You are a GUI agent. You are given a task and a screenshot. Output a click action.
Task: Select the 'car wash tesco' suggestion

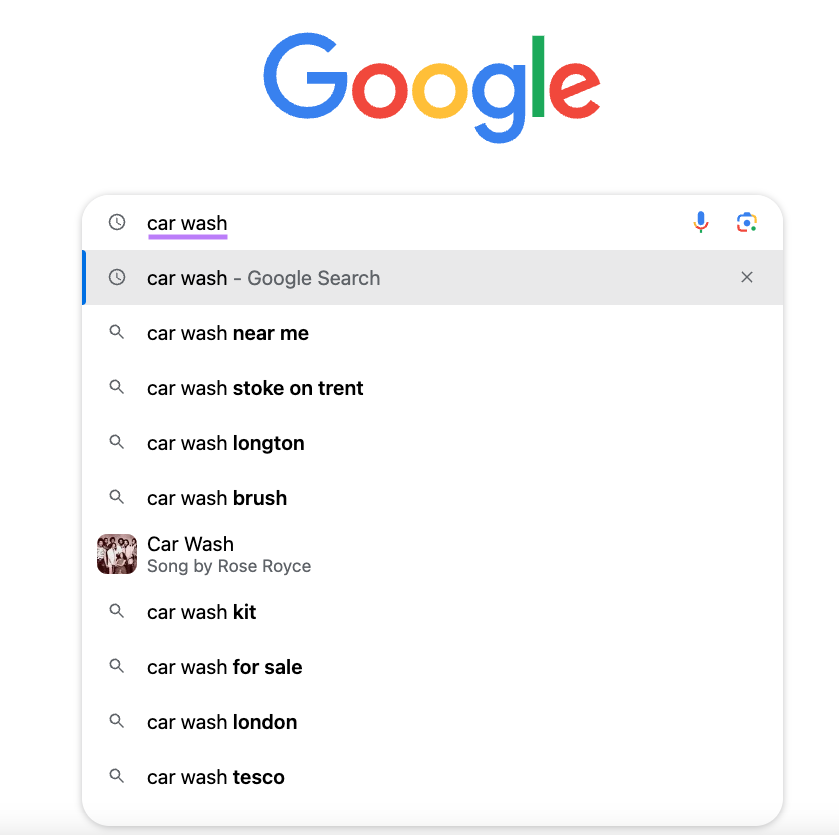pyautogui.click(x=215, y=776)
